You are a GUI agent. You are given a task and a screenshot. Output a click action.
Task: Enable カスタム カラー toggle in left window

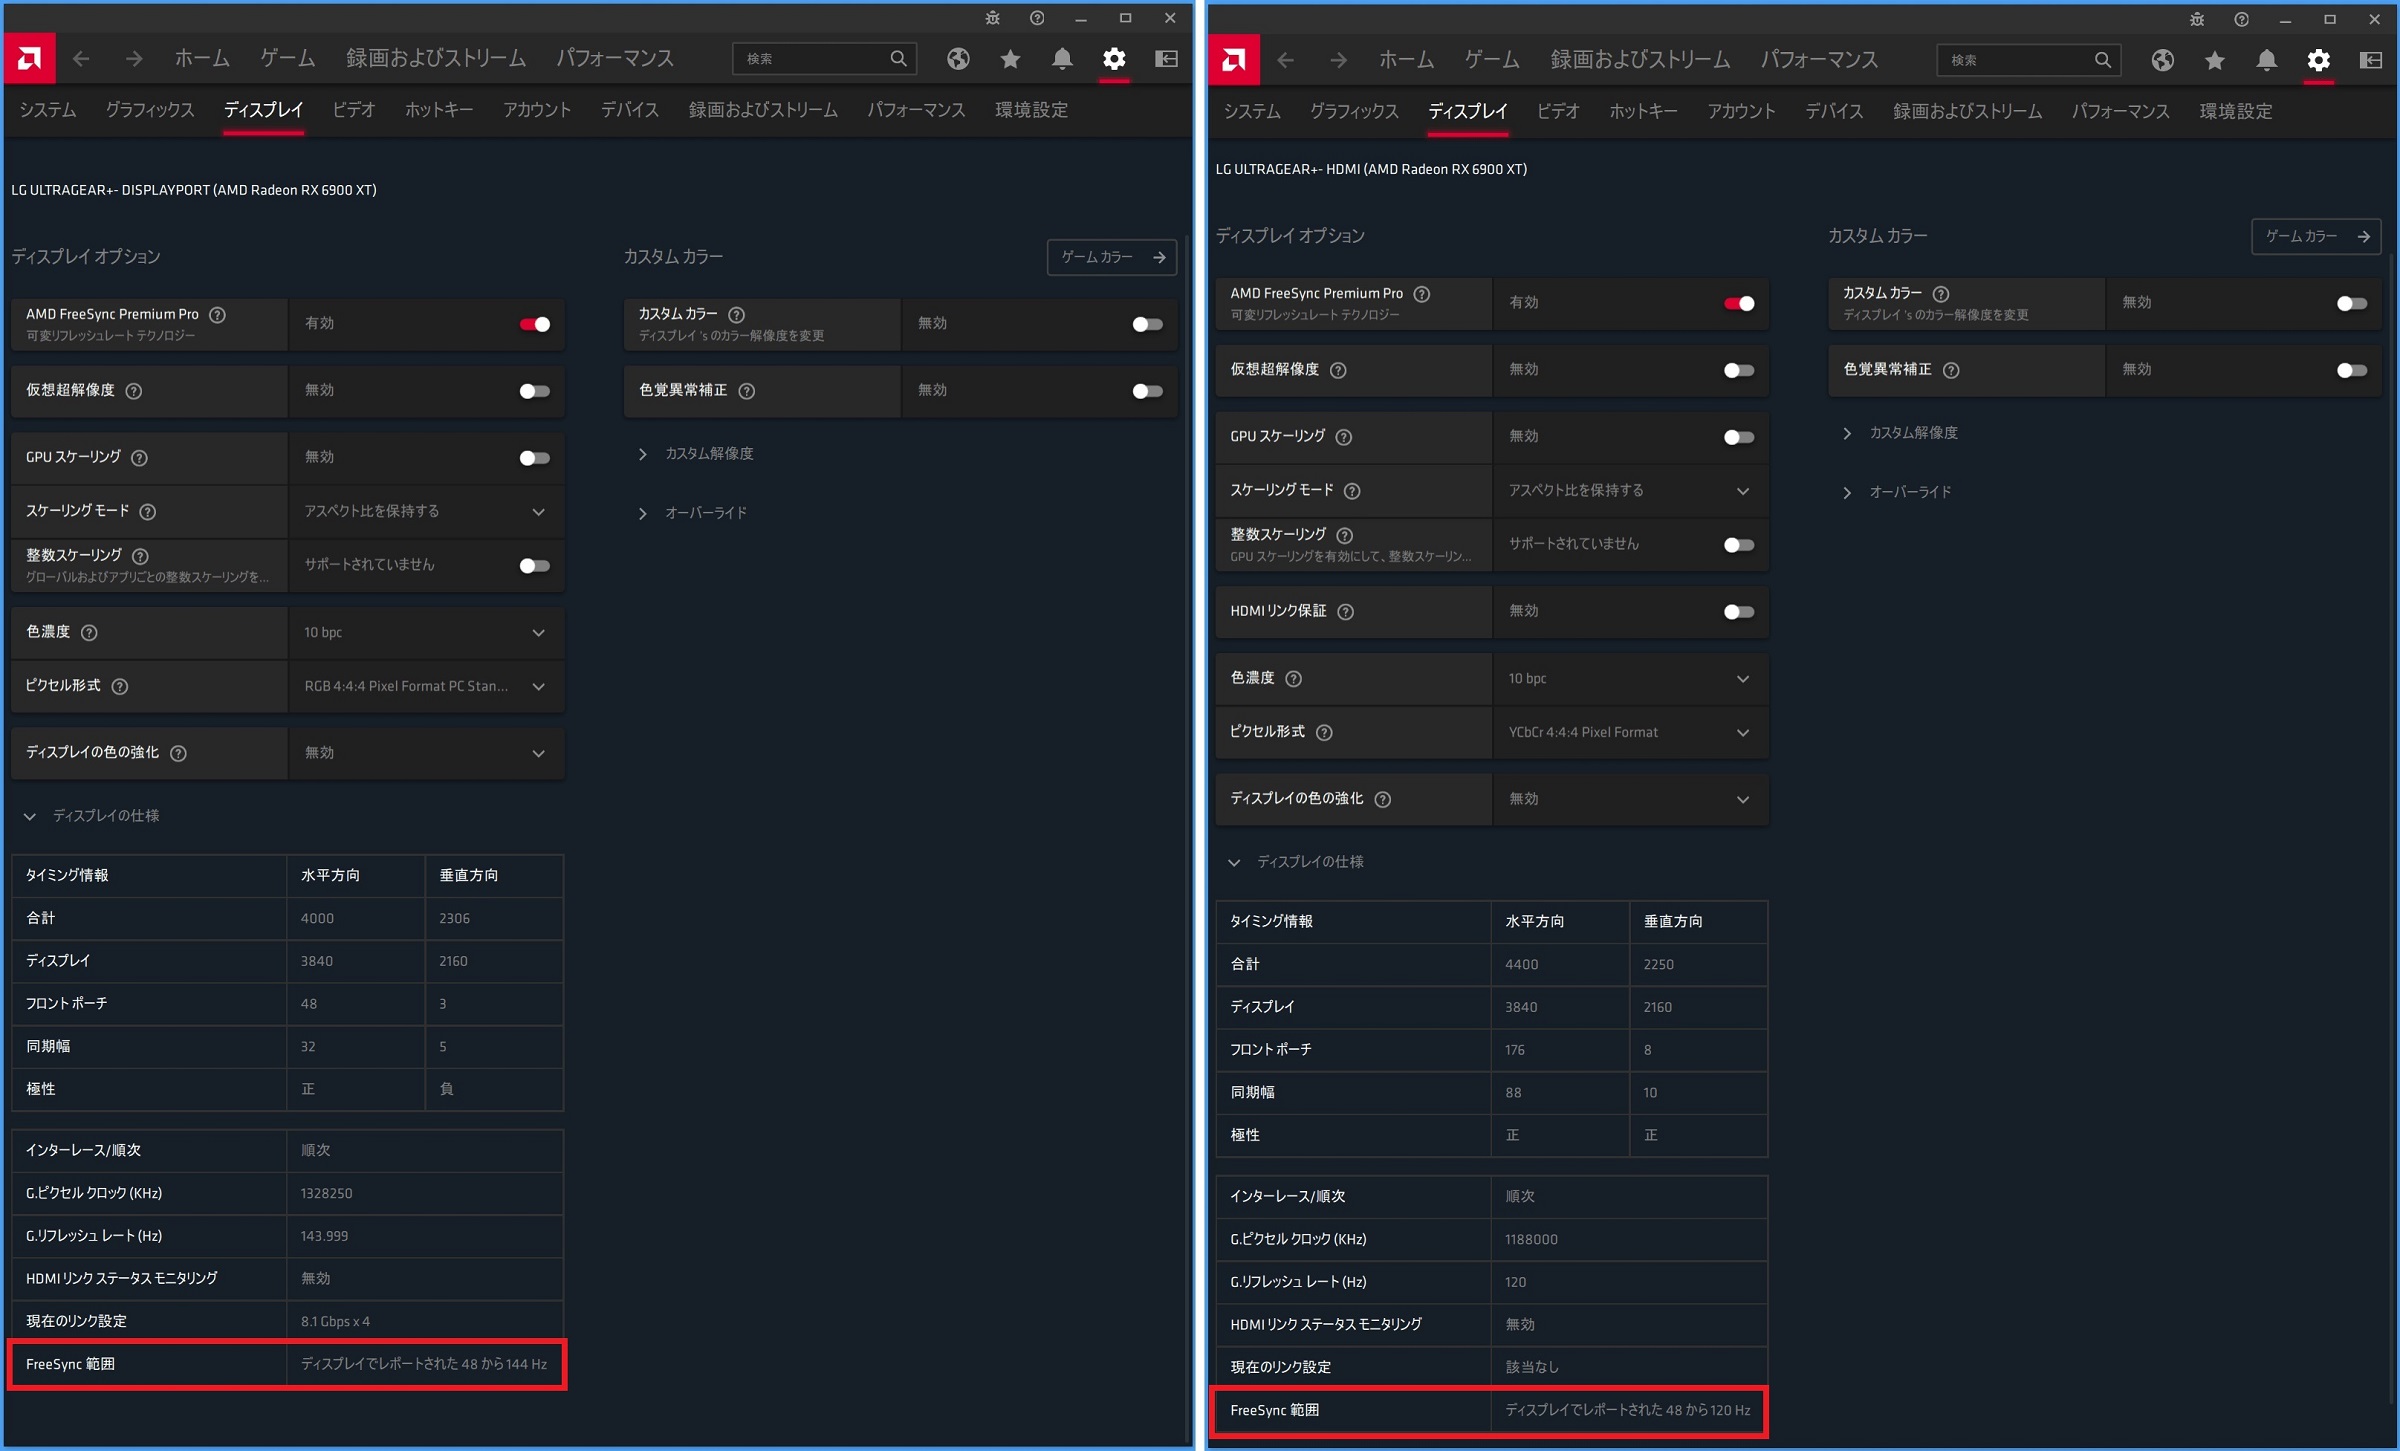tap(1147, 324)
